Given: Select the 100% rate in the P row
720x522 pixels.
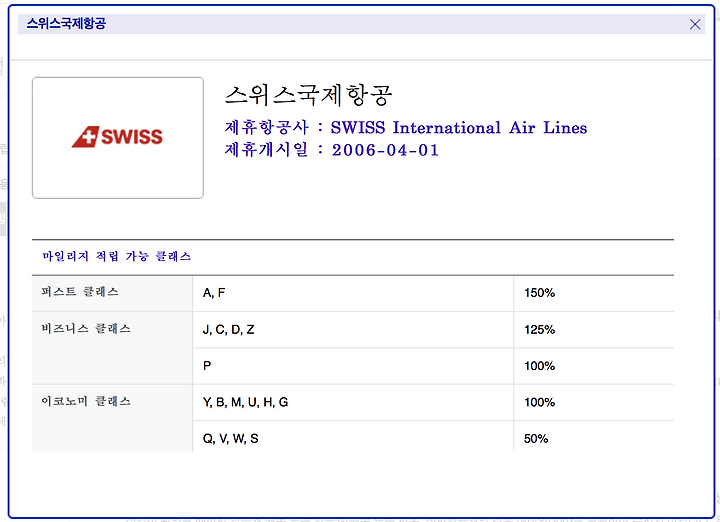Looking at the screenshot, I should point(540,366).
